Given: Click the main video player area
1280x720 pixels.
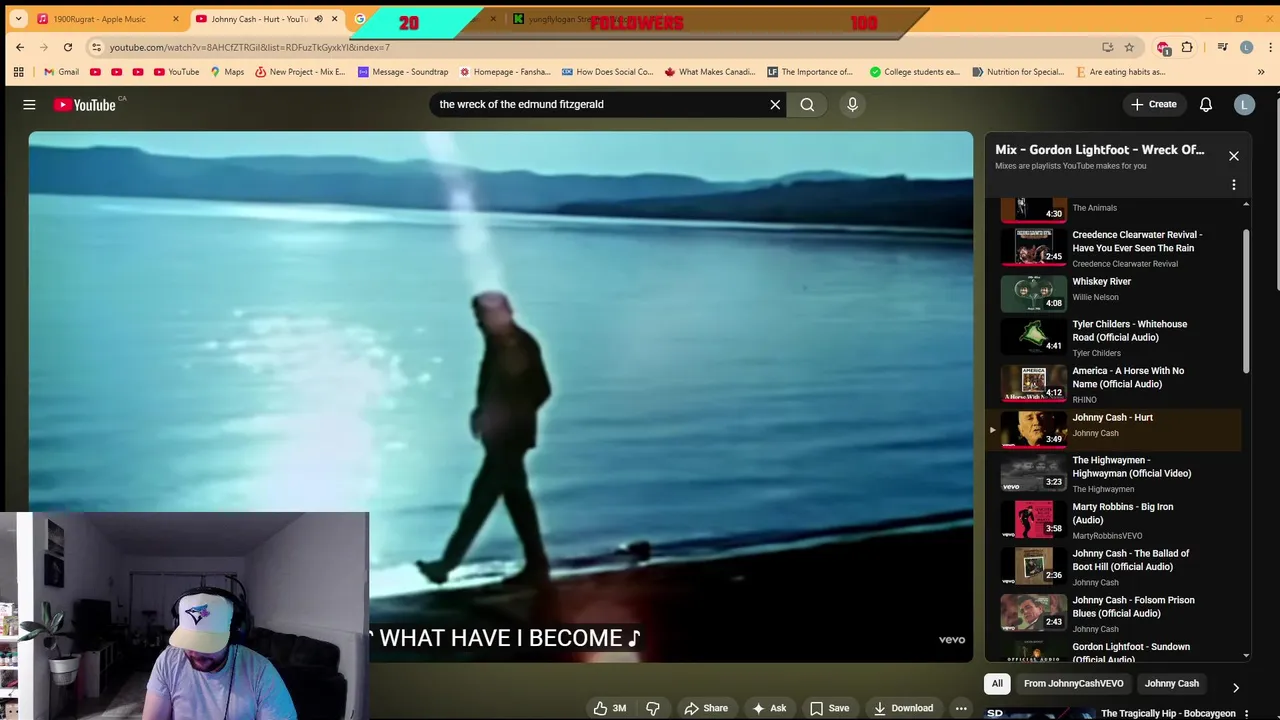Looking at the screenshot, I should click(x=500, y=397).
